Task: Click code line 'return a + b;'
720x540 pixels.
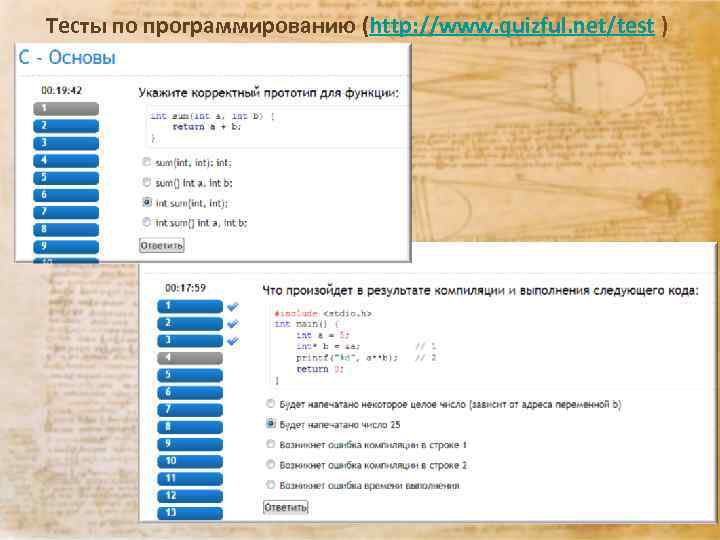Action: pyautogui.click(x=207, y=127)
